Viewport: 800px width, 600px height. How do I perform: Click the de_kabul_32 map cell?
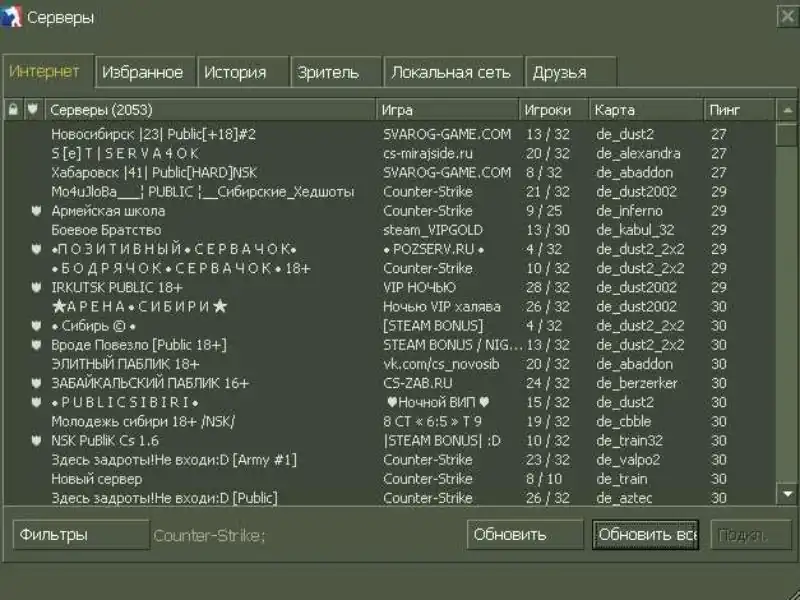click(635, 230)
